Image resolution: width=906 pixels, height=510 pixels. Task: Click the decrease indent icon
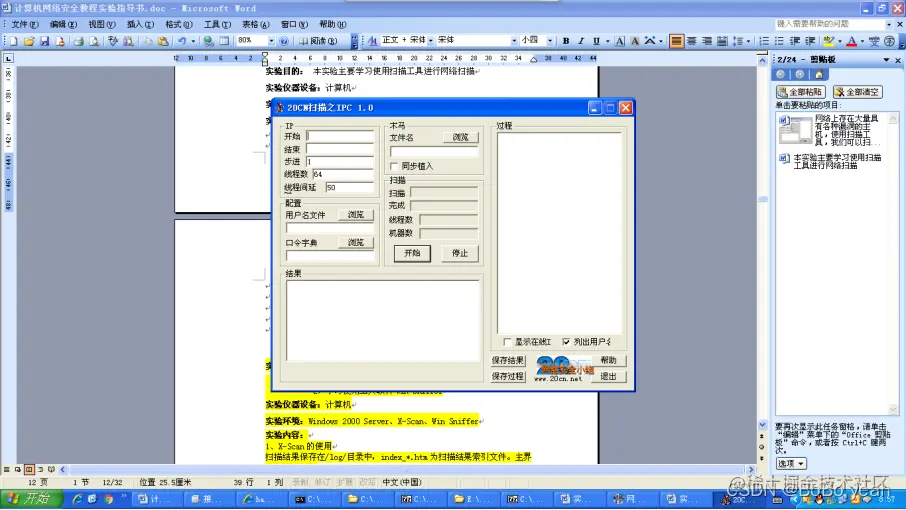click(x=794, y=40)
